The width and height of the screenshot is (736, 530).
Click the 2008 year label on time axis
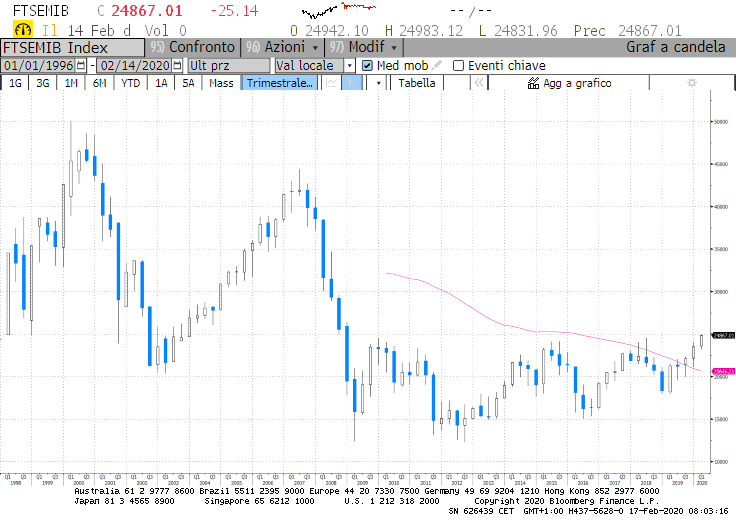click(330, 483)
